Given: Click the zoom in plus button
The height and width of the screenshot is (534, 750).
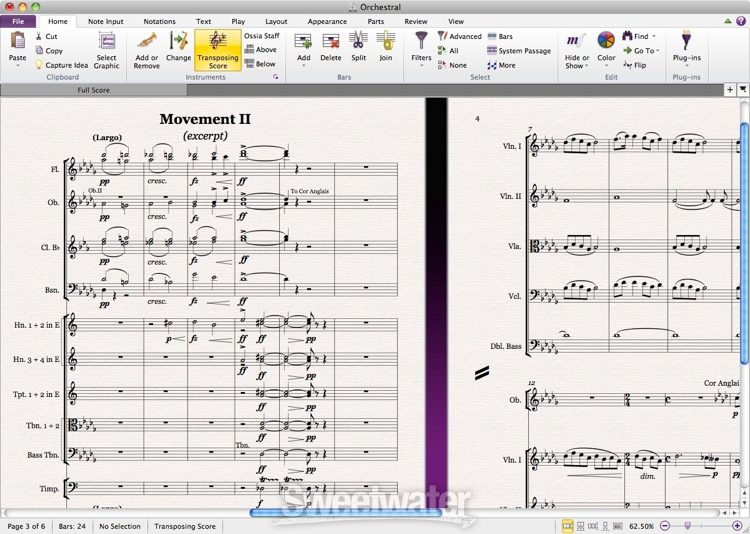Looking at the screenshot, I should pos(737,526).
